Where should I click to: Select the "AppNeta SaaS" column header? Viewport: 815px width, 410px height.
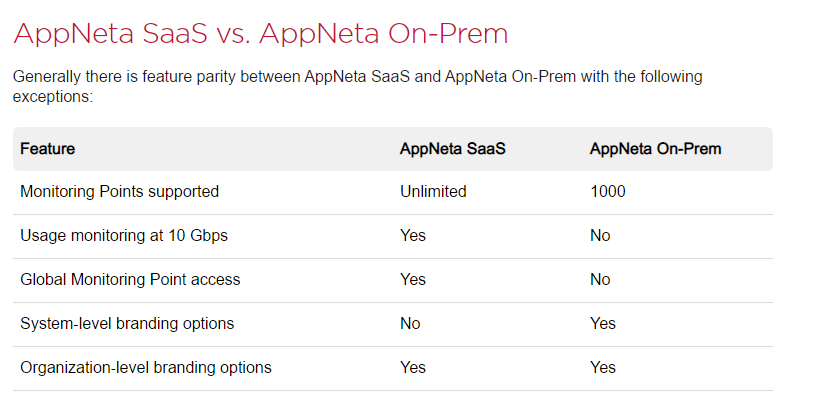453,149
